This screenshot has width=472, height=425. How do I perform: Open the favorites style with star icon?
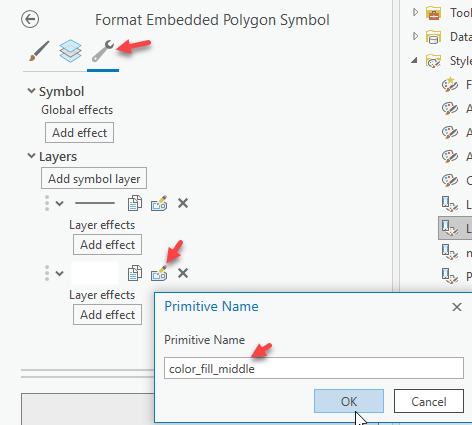(x=450, y=84)
